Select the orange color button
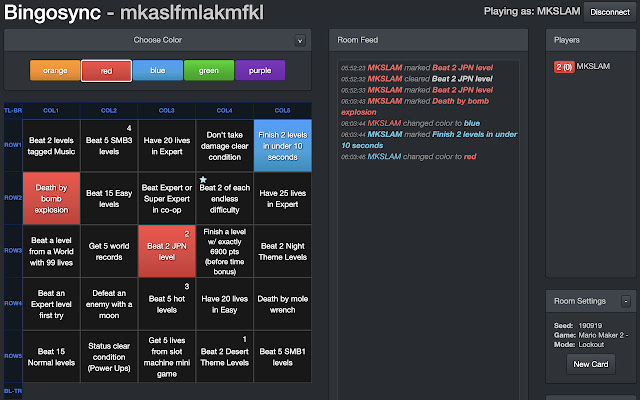This screenshot has width=640, height=400. (x=55, y=71)
